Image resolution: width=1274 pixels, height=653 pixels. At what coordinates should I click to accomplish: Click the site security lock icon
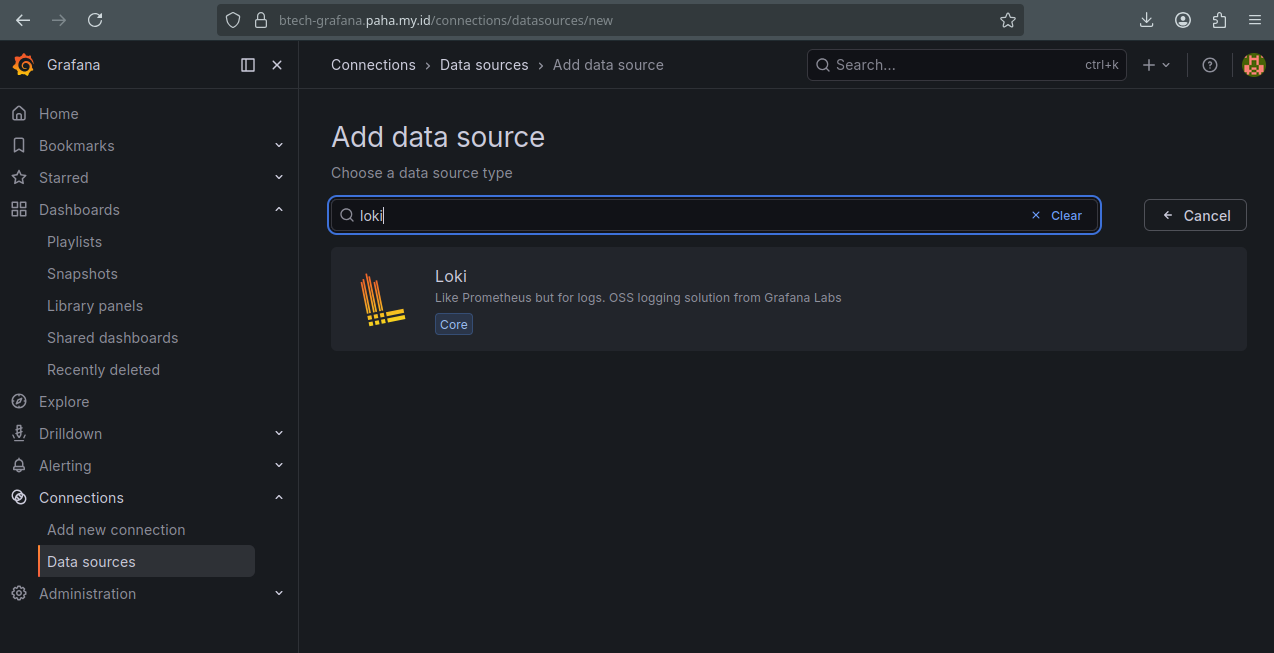[261, 20]
